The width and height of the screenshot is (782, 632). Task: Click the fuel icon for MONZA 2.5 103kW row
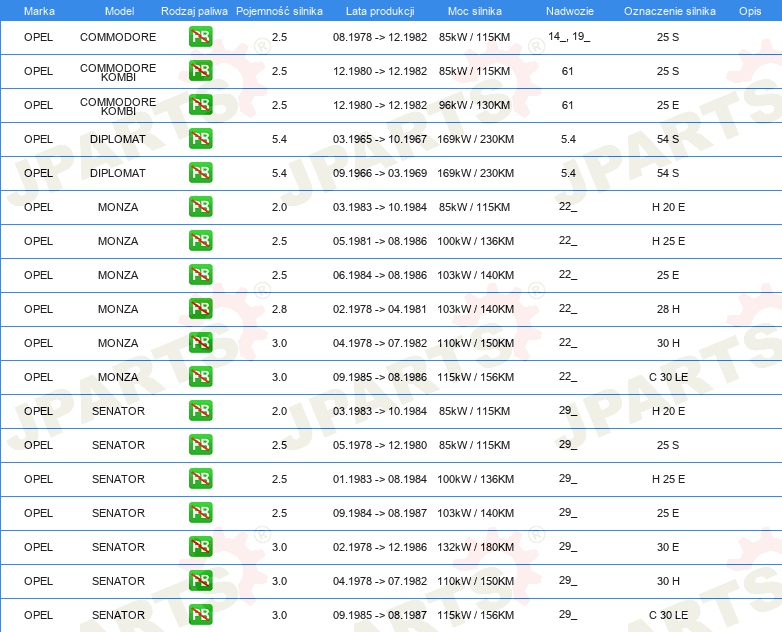click(200, 274)
